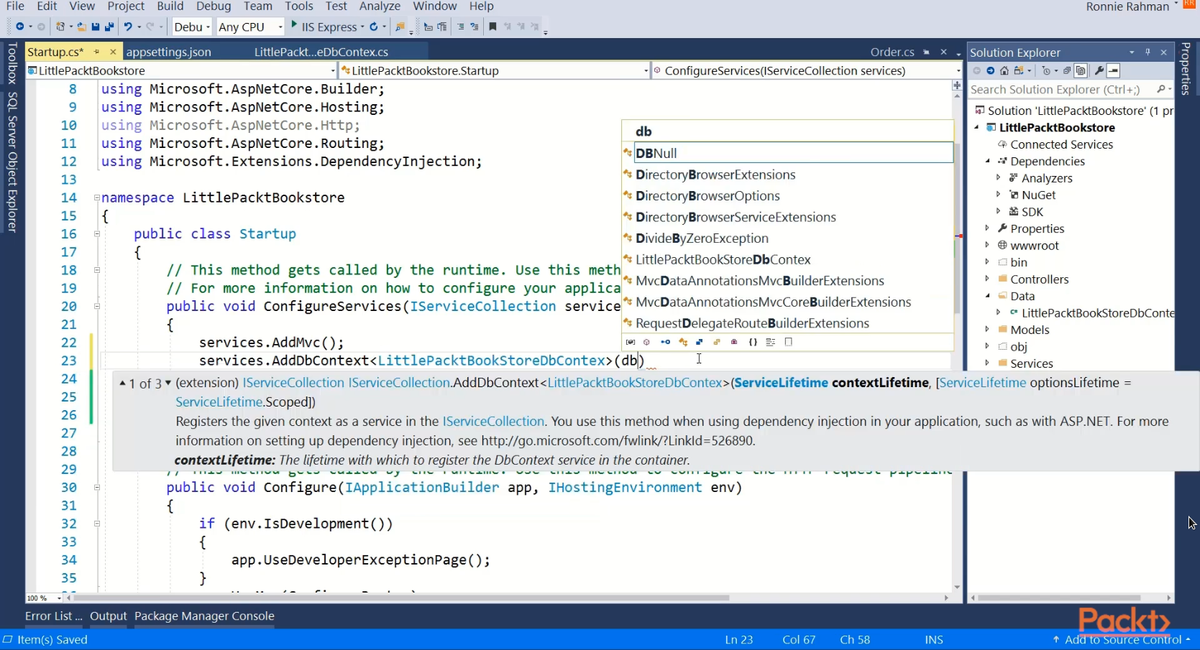Image resolution: width=1200 pixels, height=650 pixels.
Task: Open the SQL Server Object Explorer side tab
Action: (x=11, y=162)
